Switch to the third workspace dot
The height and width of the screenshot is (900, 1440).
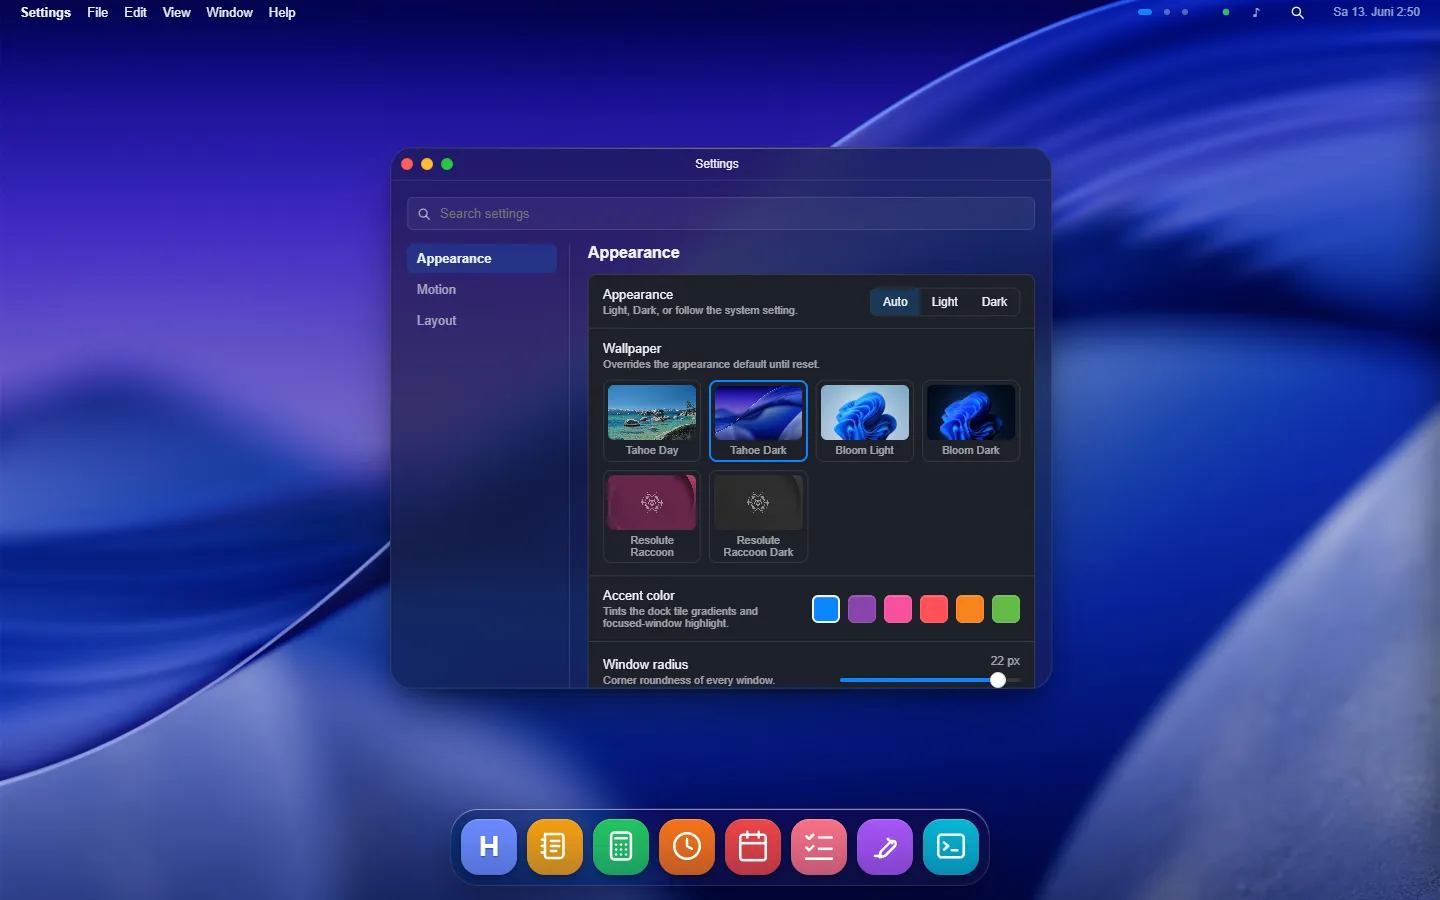pos(1185,12)
